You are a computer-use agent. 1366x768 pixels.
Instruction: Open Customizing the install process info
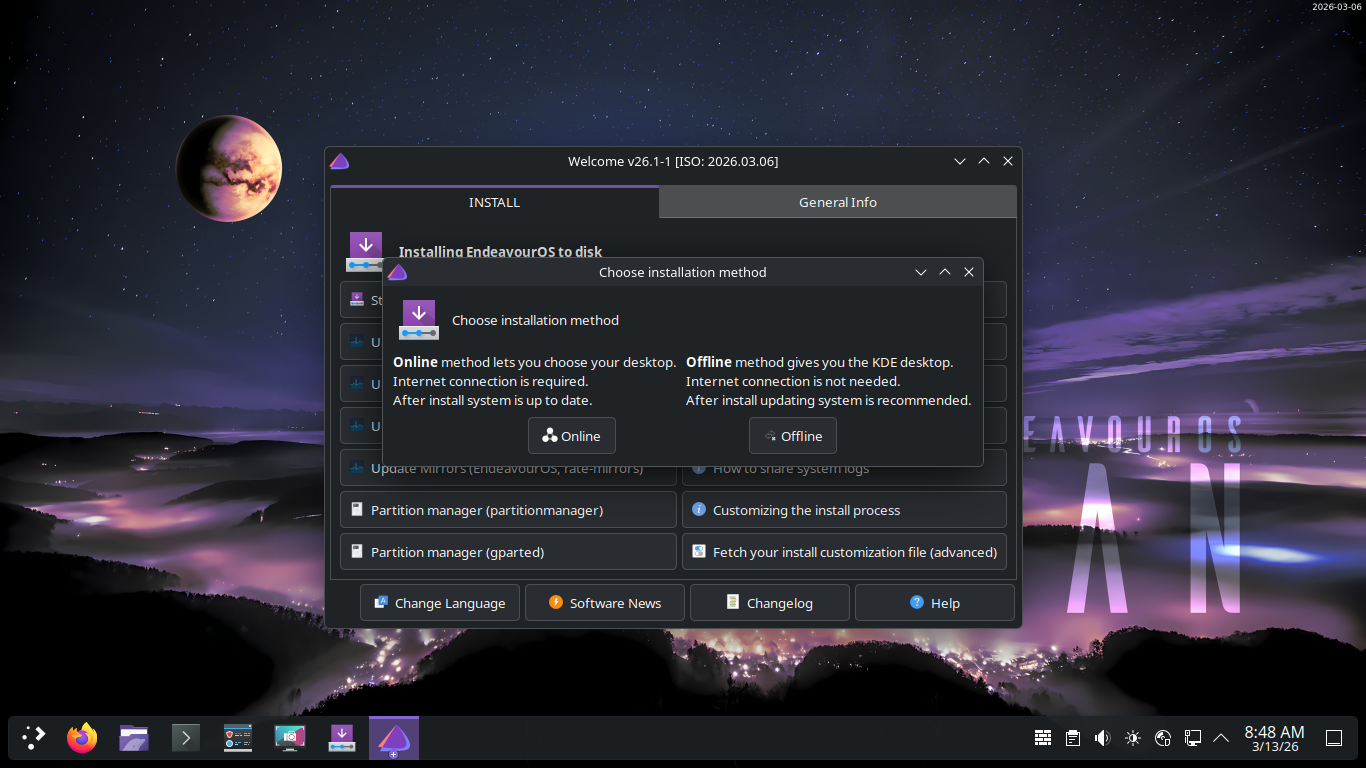(844, 510)
